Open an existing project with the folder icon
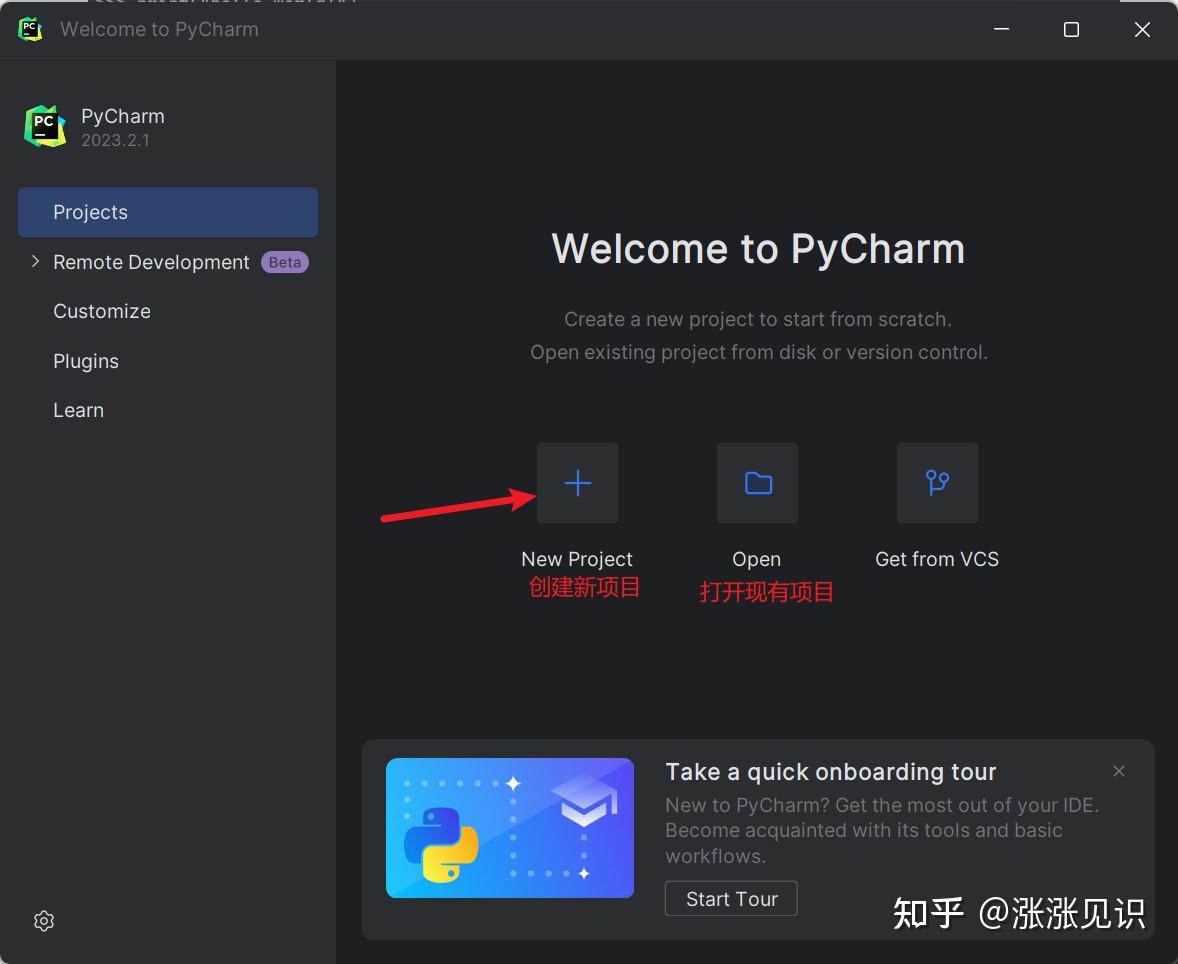1178x964 pixels. pos(757,483)
